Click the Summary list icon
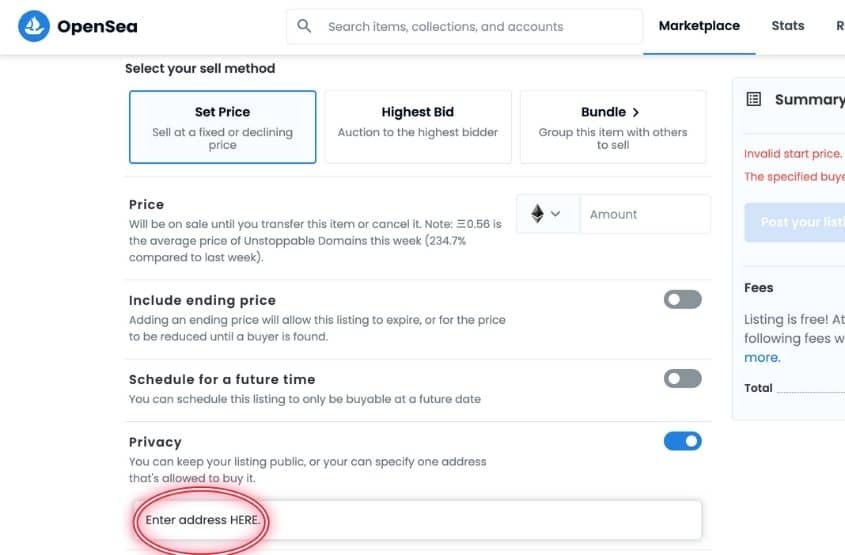The height and width of the screenshot is (555, 845). (753, 99)
